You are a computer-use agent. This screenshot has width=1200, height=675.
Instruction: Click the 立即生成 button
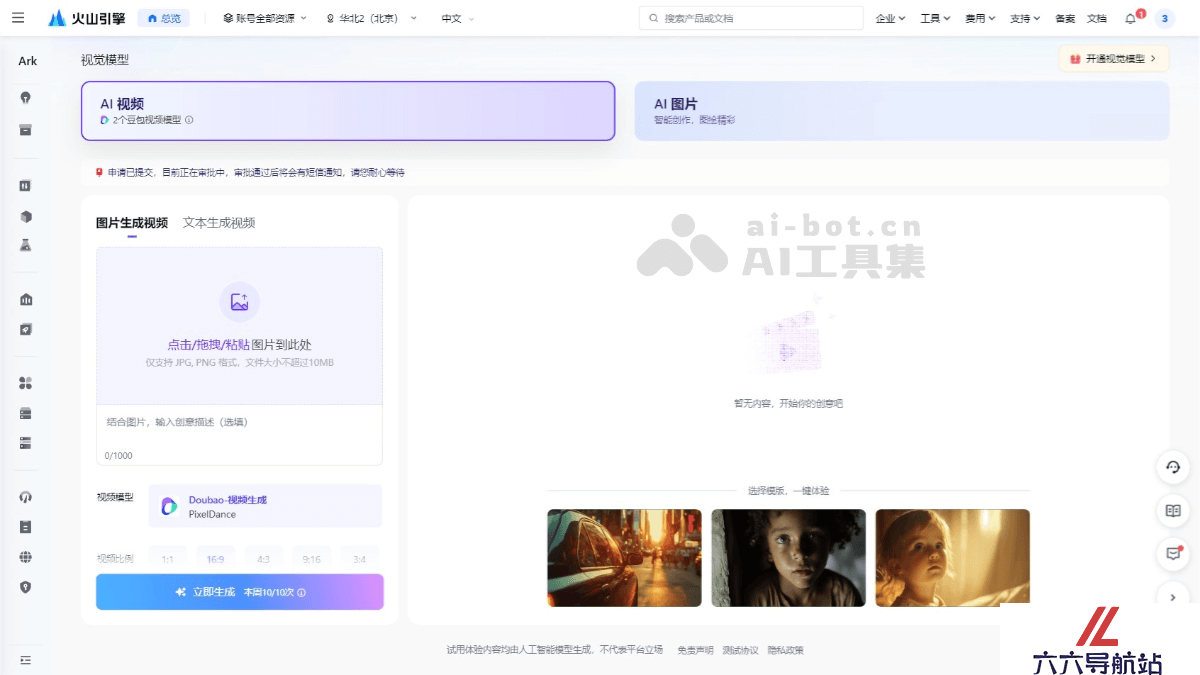pos(240,592)
